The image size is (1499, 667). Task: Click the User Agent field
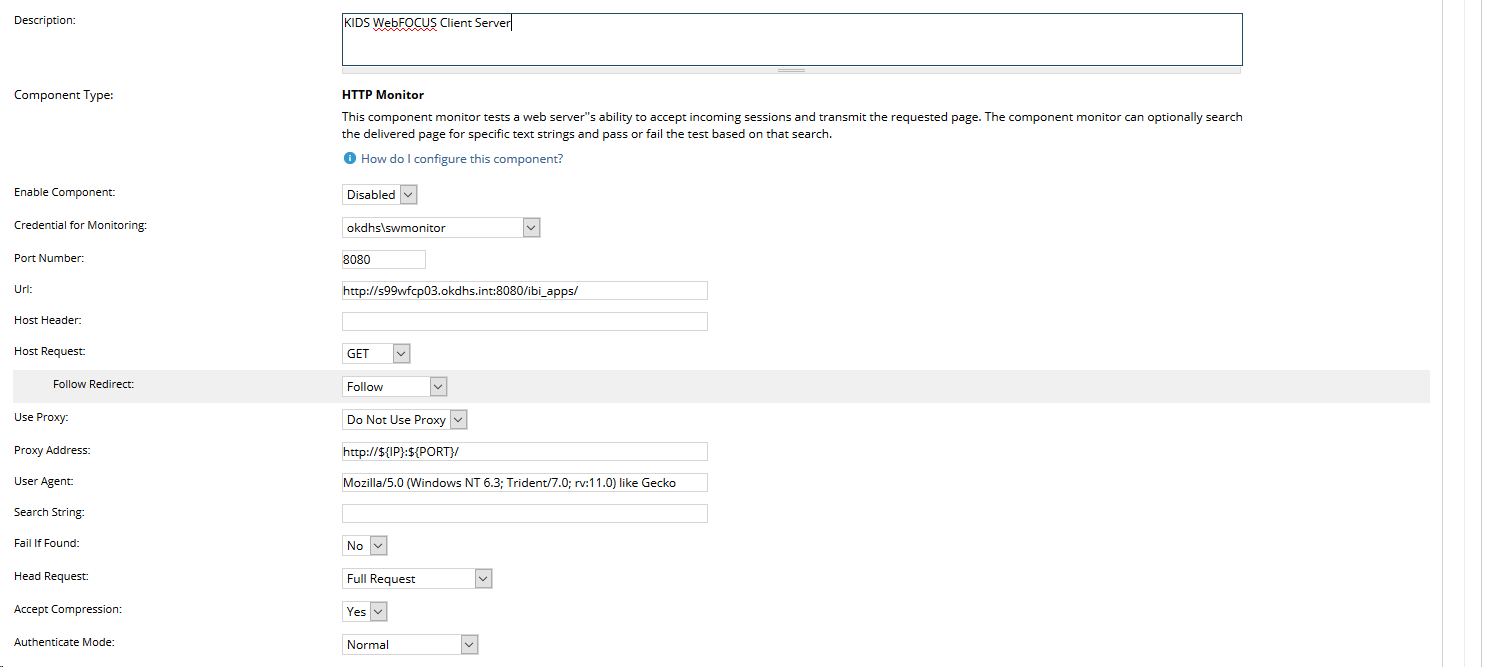pyautogui.click(x=525, y=482)
